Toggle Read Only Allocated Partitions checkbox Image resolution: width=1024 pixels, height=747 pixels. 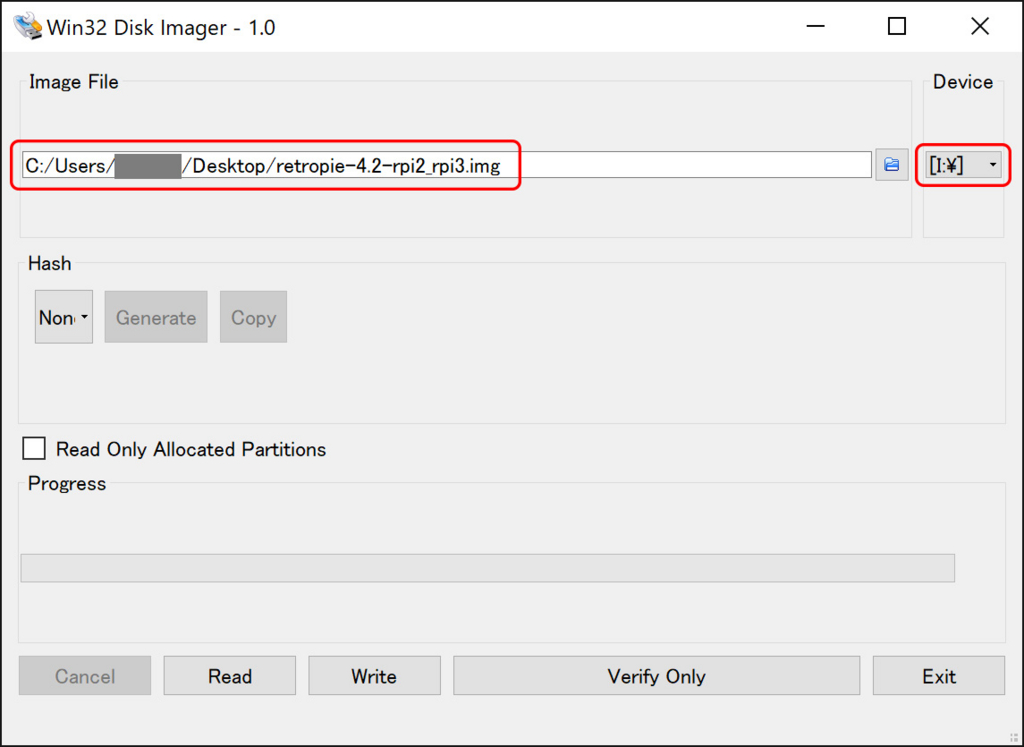(x=34, y=449)
